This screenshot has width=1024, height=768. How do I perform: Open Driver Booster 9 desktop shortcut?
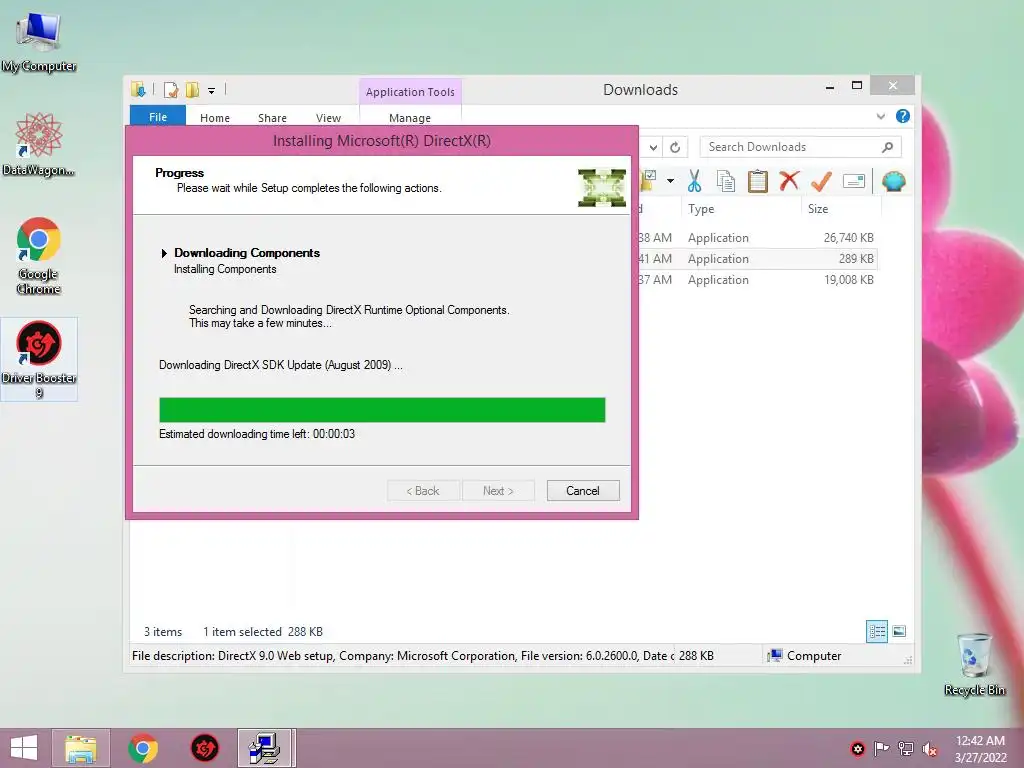pos(39,359)
